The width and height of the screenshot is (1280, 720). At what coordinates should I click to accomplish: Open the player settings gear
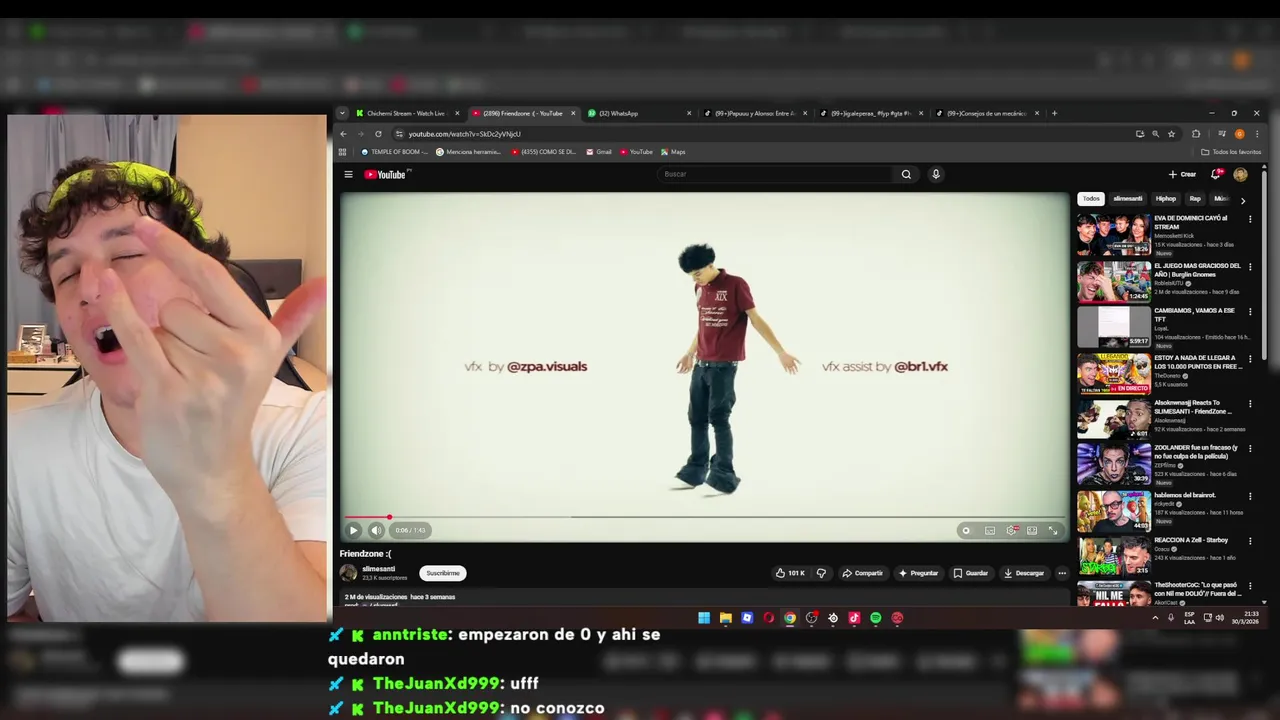click(x=1011, y=530)
